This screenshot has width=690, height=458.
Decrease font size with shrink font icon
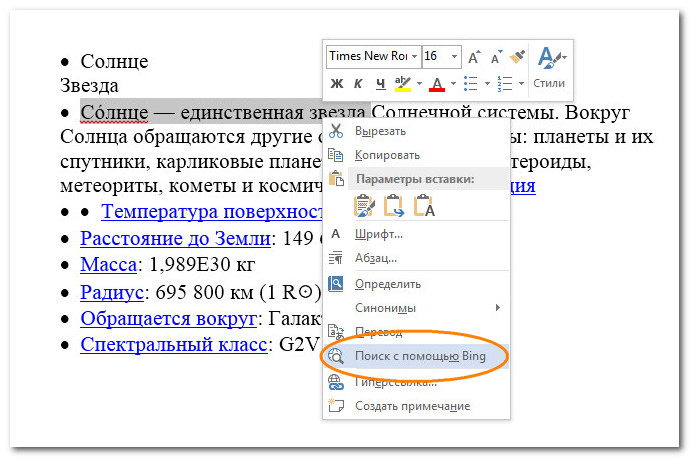click(496, 57)
